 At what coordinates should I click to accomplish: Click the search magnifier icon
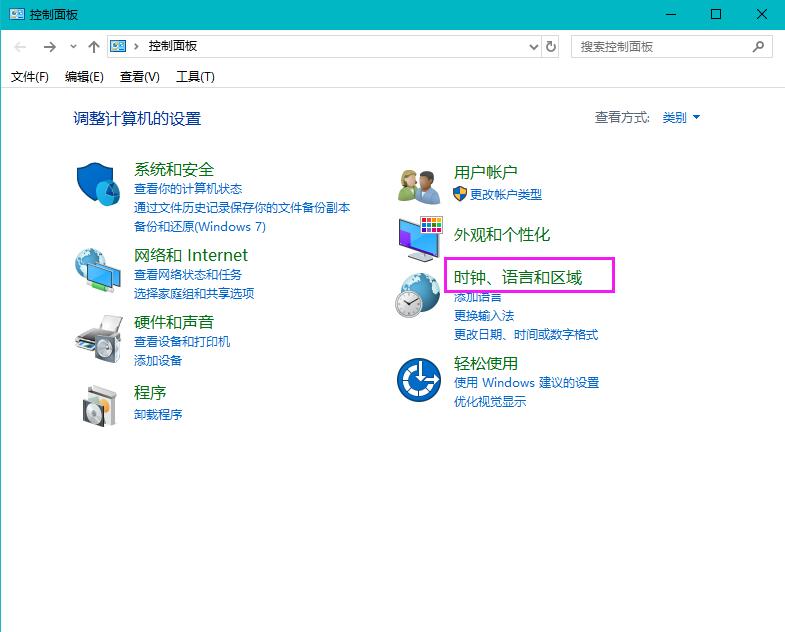[x=758, y=47]
